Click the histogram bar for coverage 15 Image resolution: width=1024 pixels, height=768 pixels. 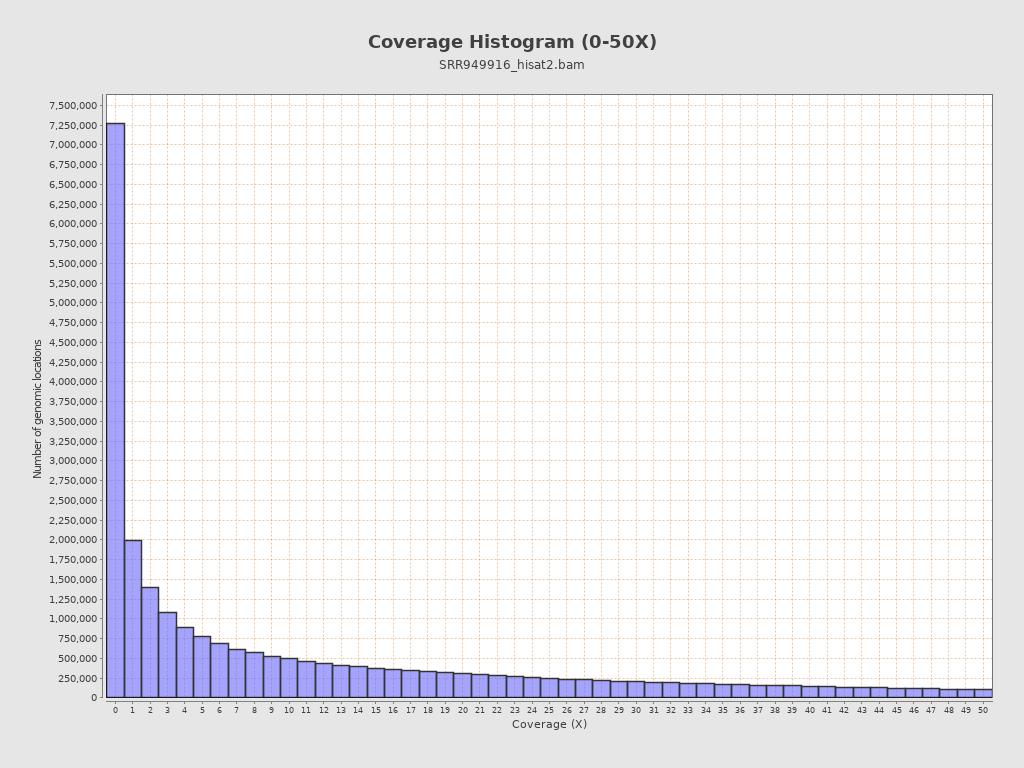(376, 682)
